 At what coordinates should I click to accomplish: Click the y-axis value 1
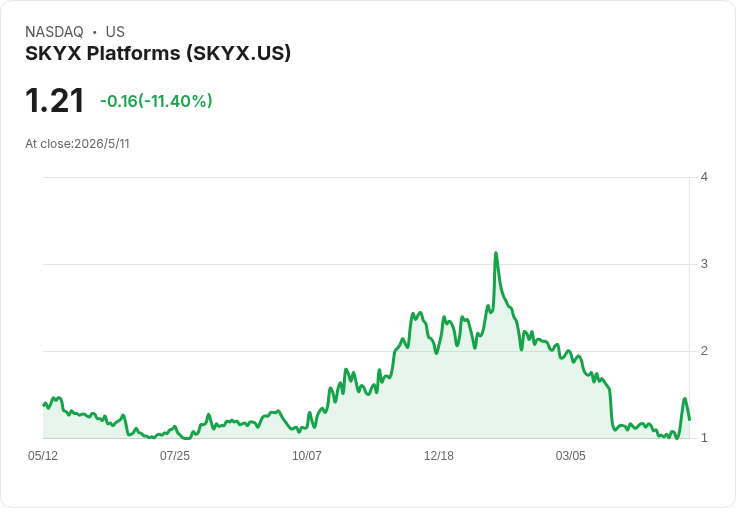tap(704, 438)
